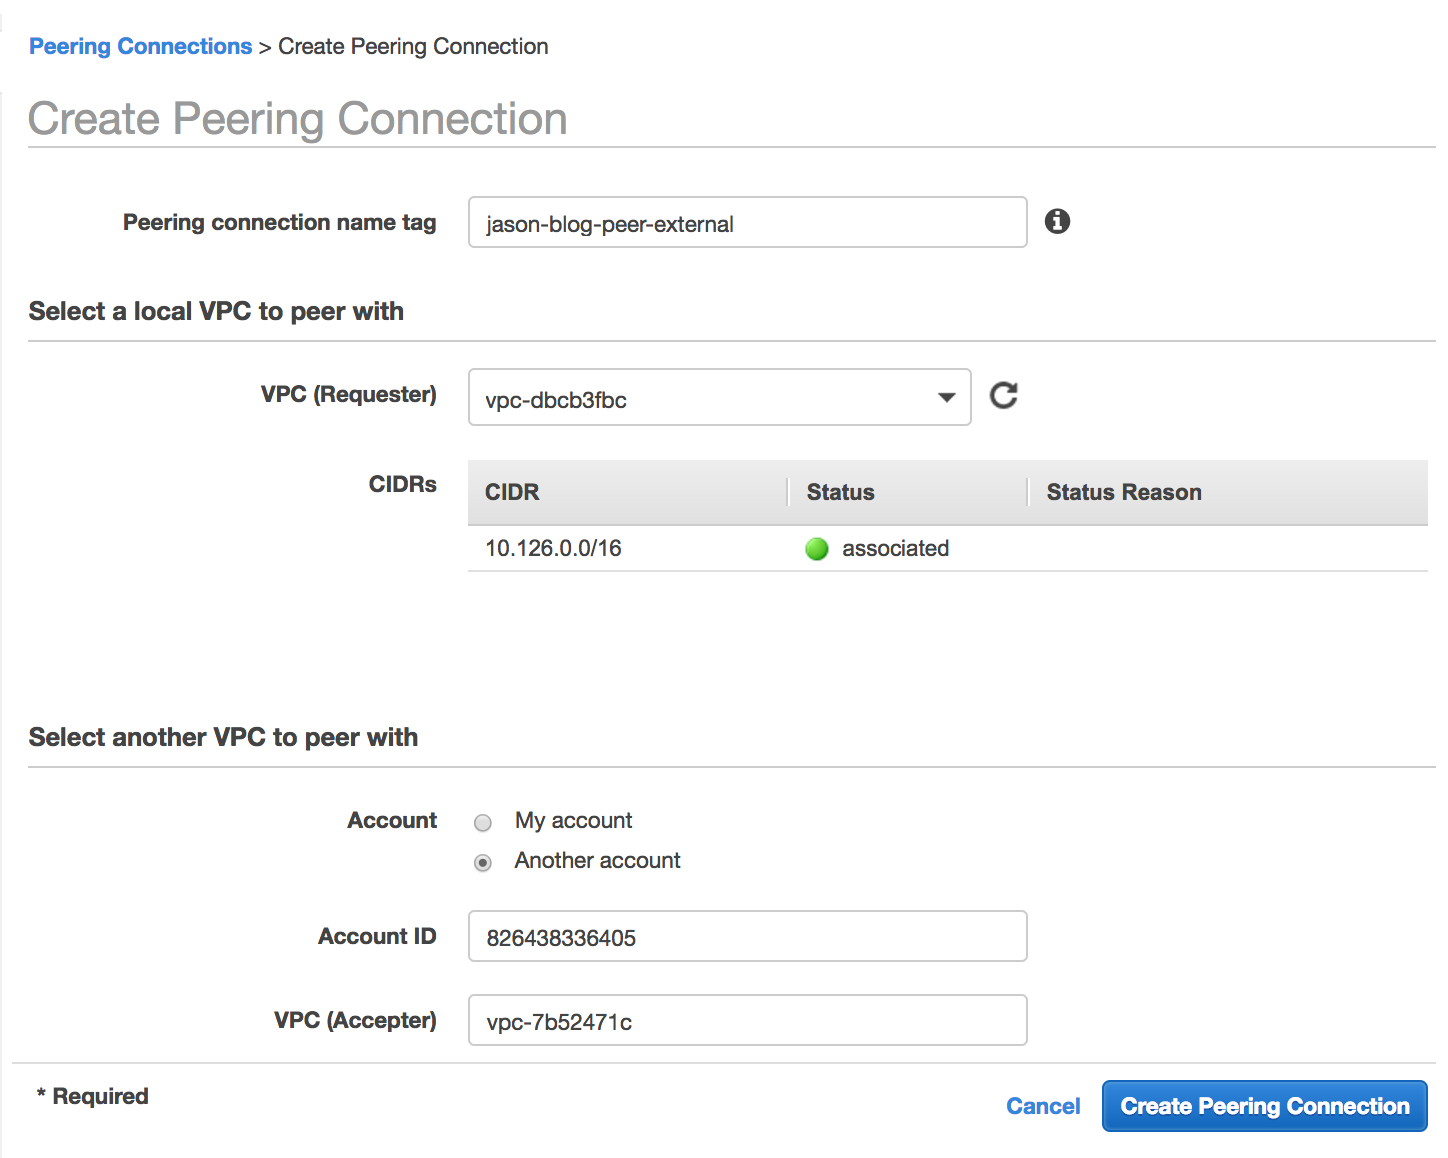The image size is (1448, 1158).
Task: Click the name tag info icon
Action: click(1057, 221)
